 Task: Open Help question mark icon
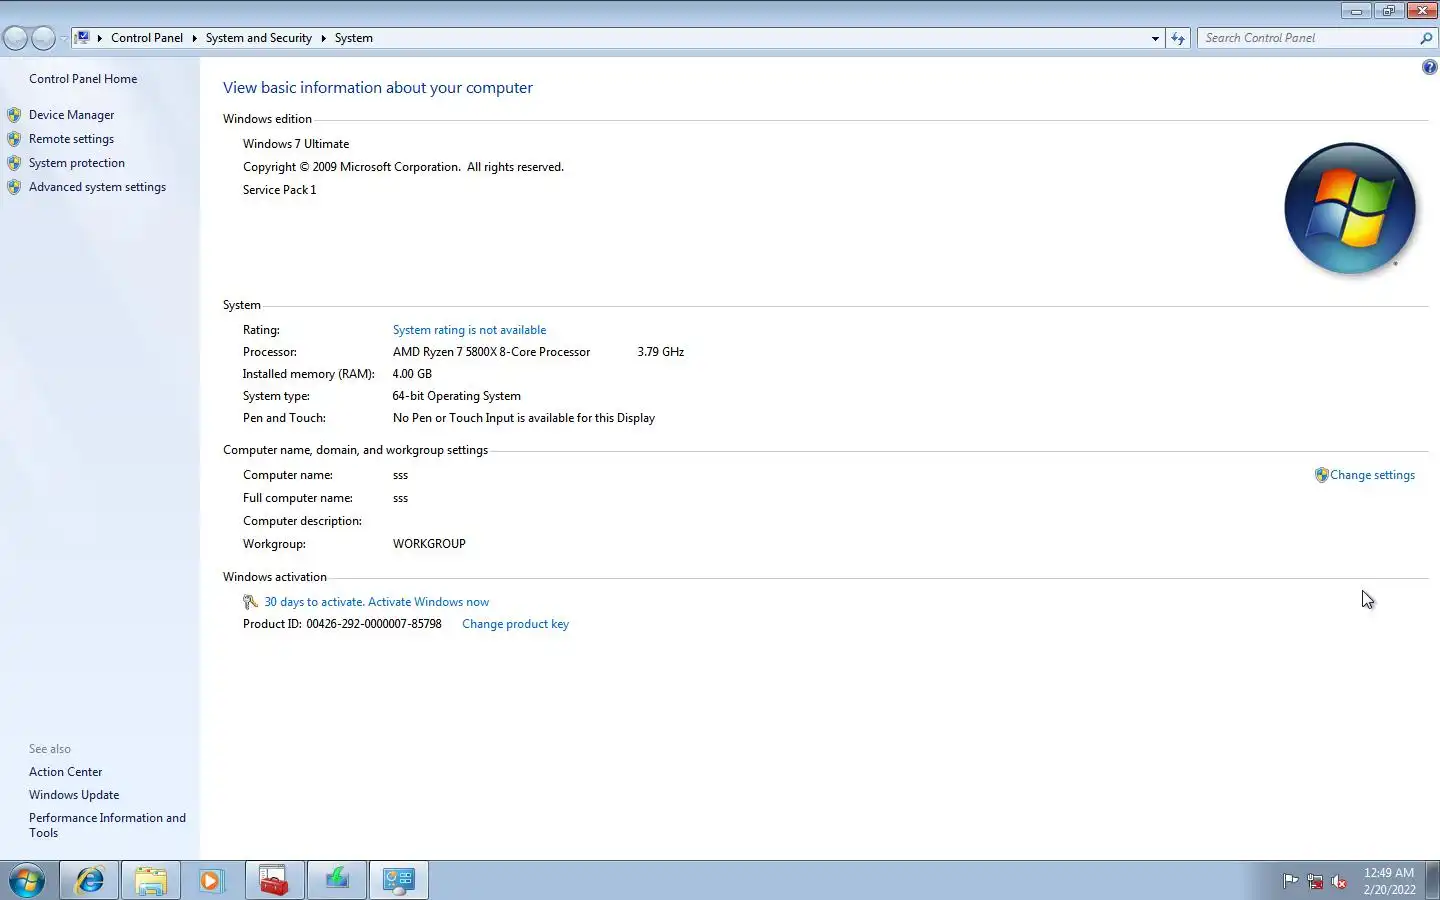tap(1429, 67)
